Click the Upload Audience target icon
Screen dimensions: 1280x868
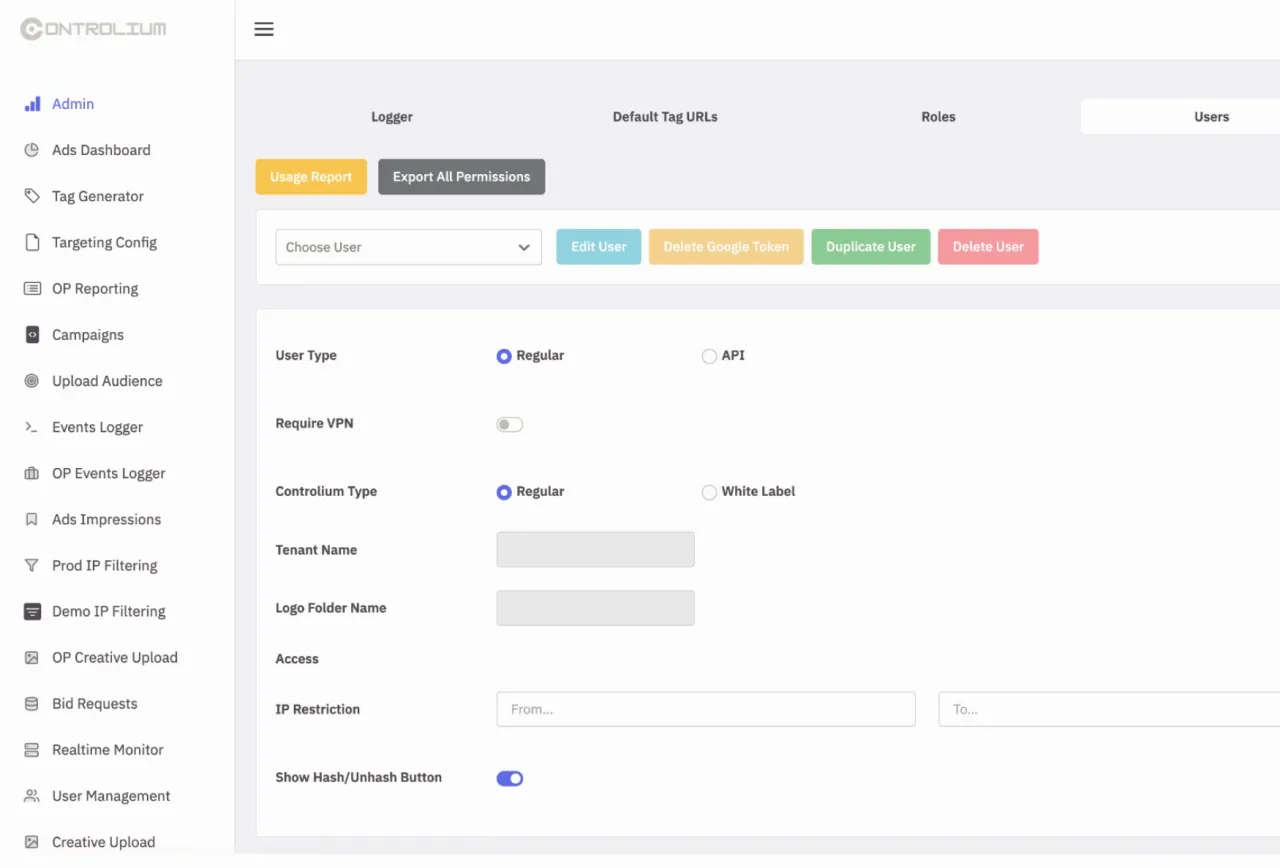click(32, 381)
